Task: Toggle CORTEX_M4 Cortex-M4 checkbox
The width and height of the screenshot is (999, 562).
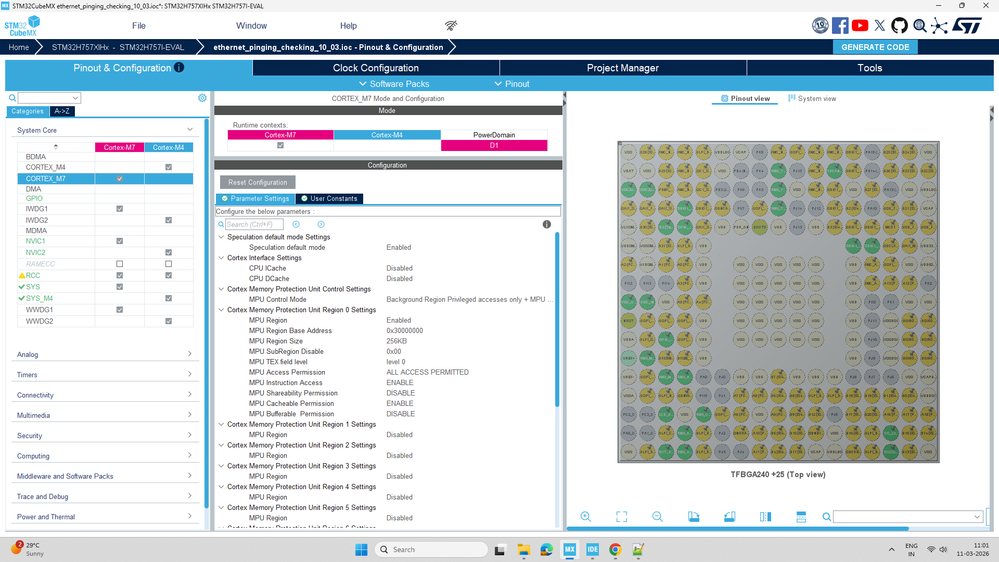Action: [x=169, y=167]
